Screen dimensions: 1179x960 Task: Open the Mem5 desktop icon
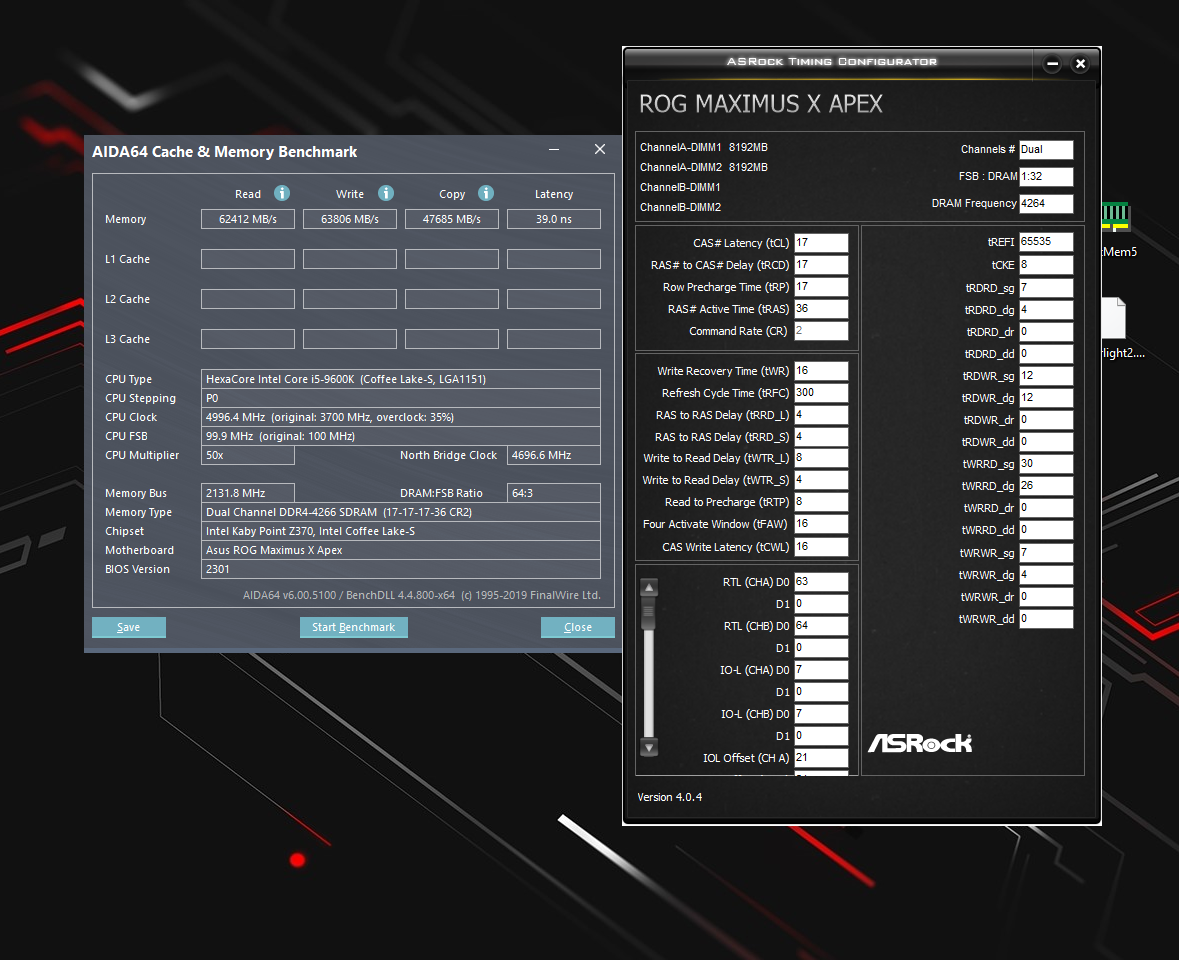pyautogui.click(x=1118, y=229)
